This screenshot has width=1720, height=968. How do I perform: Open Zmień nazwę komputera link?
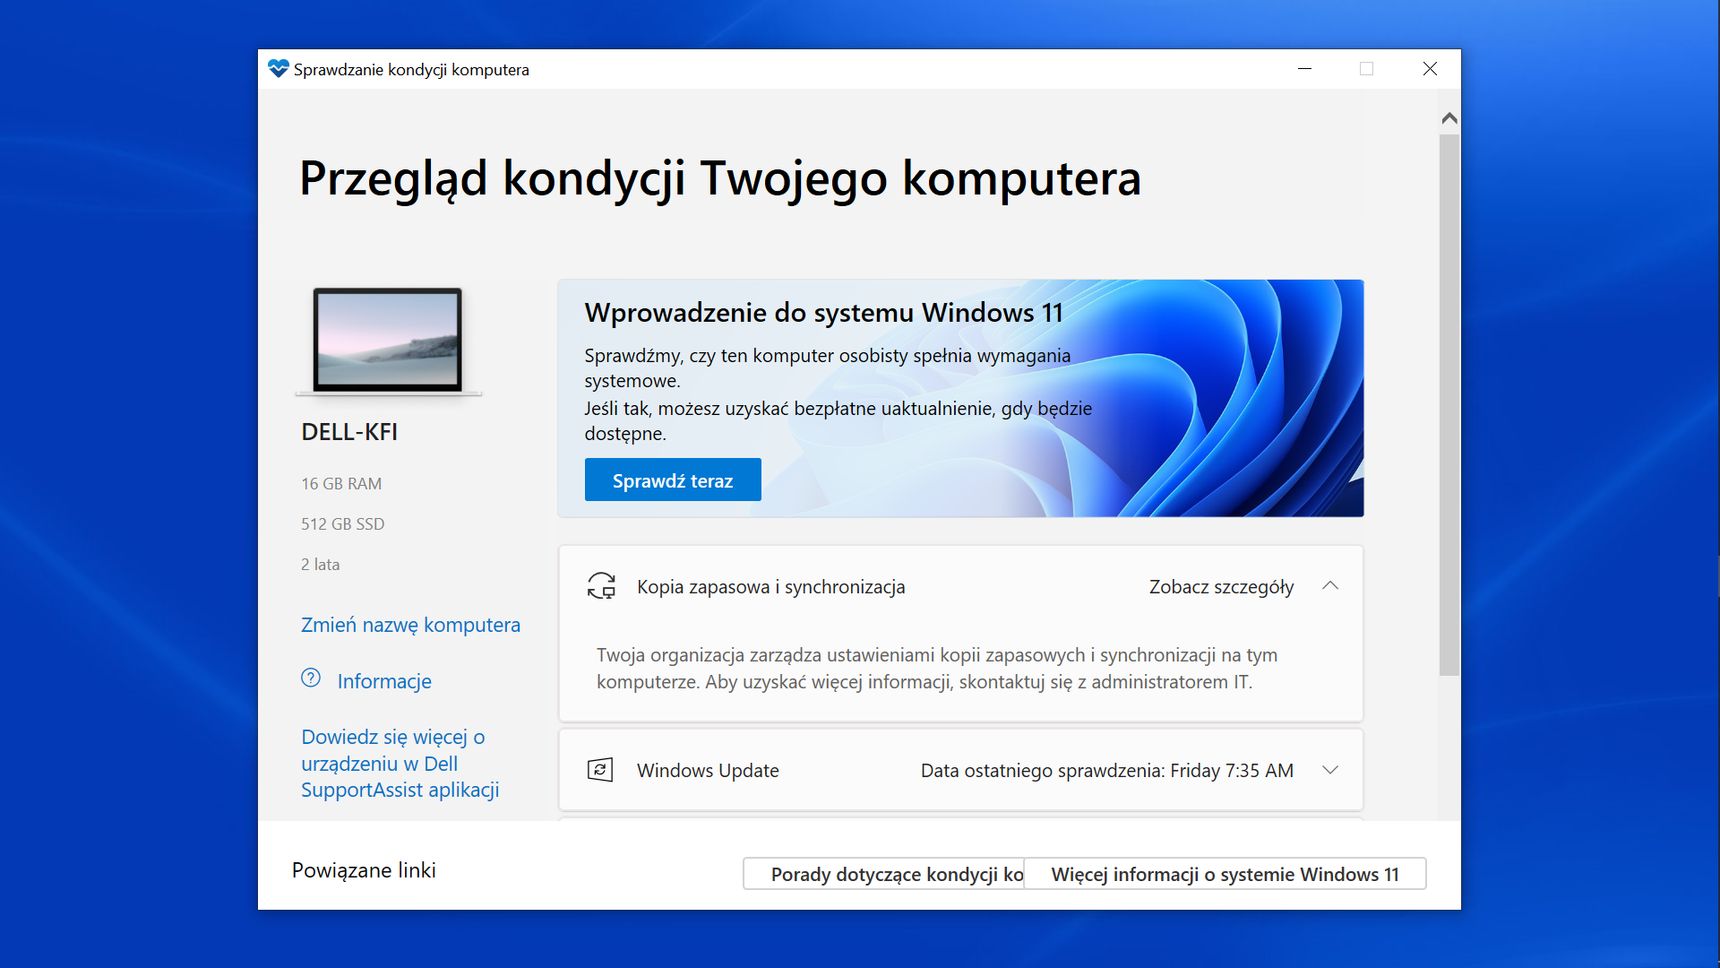[411, 625]
